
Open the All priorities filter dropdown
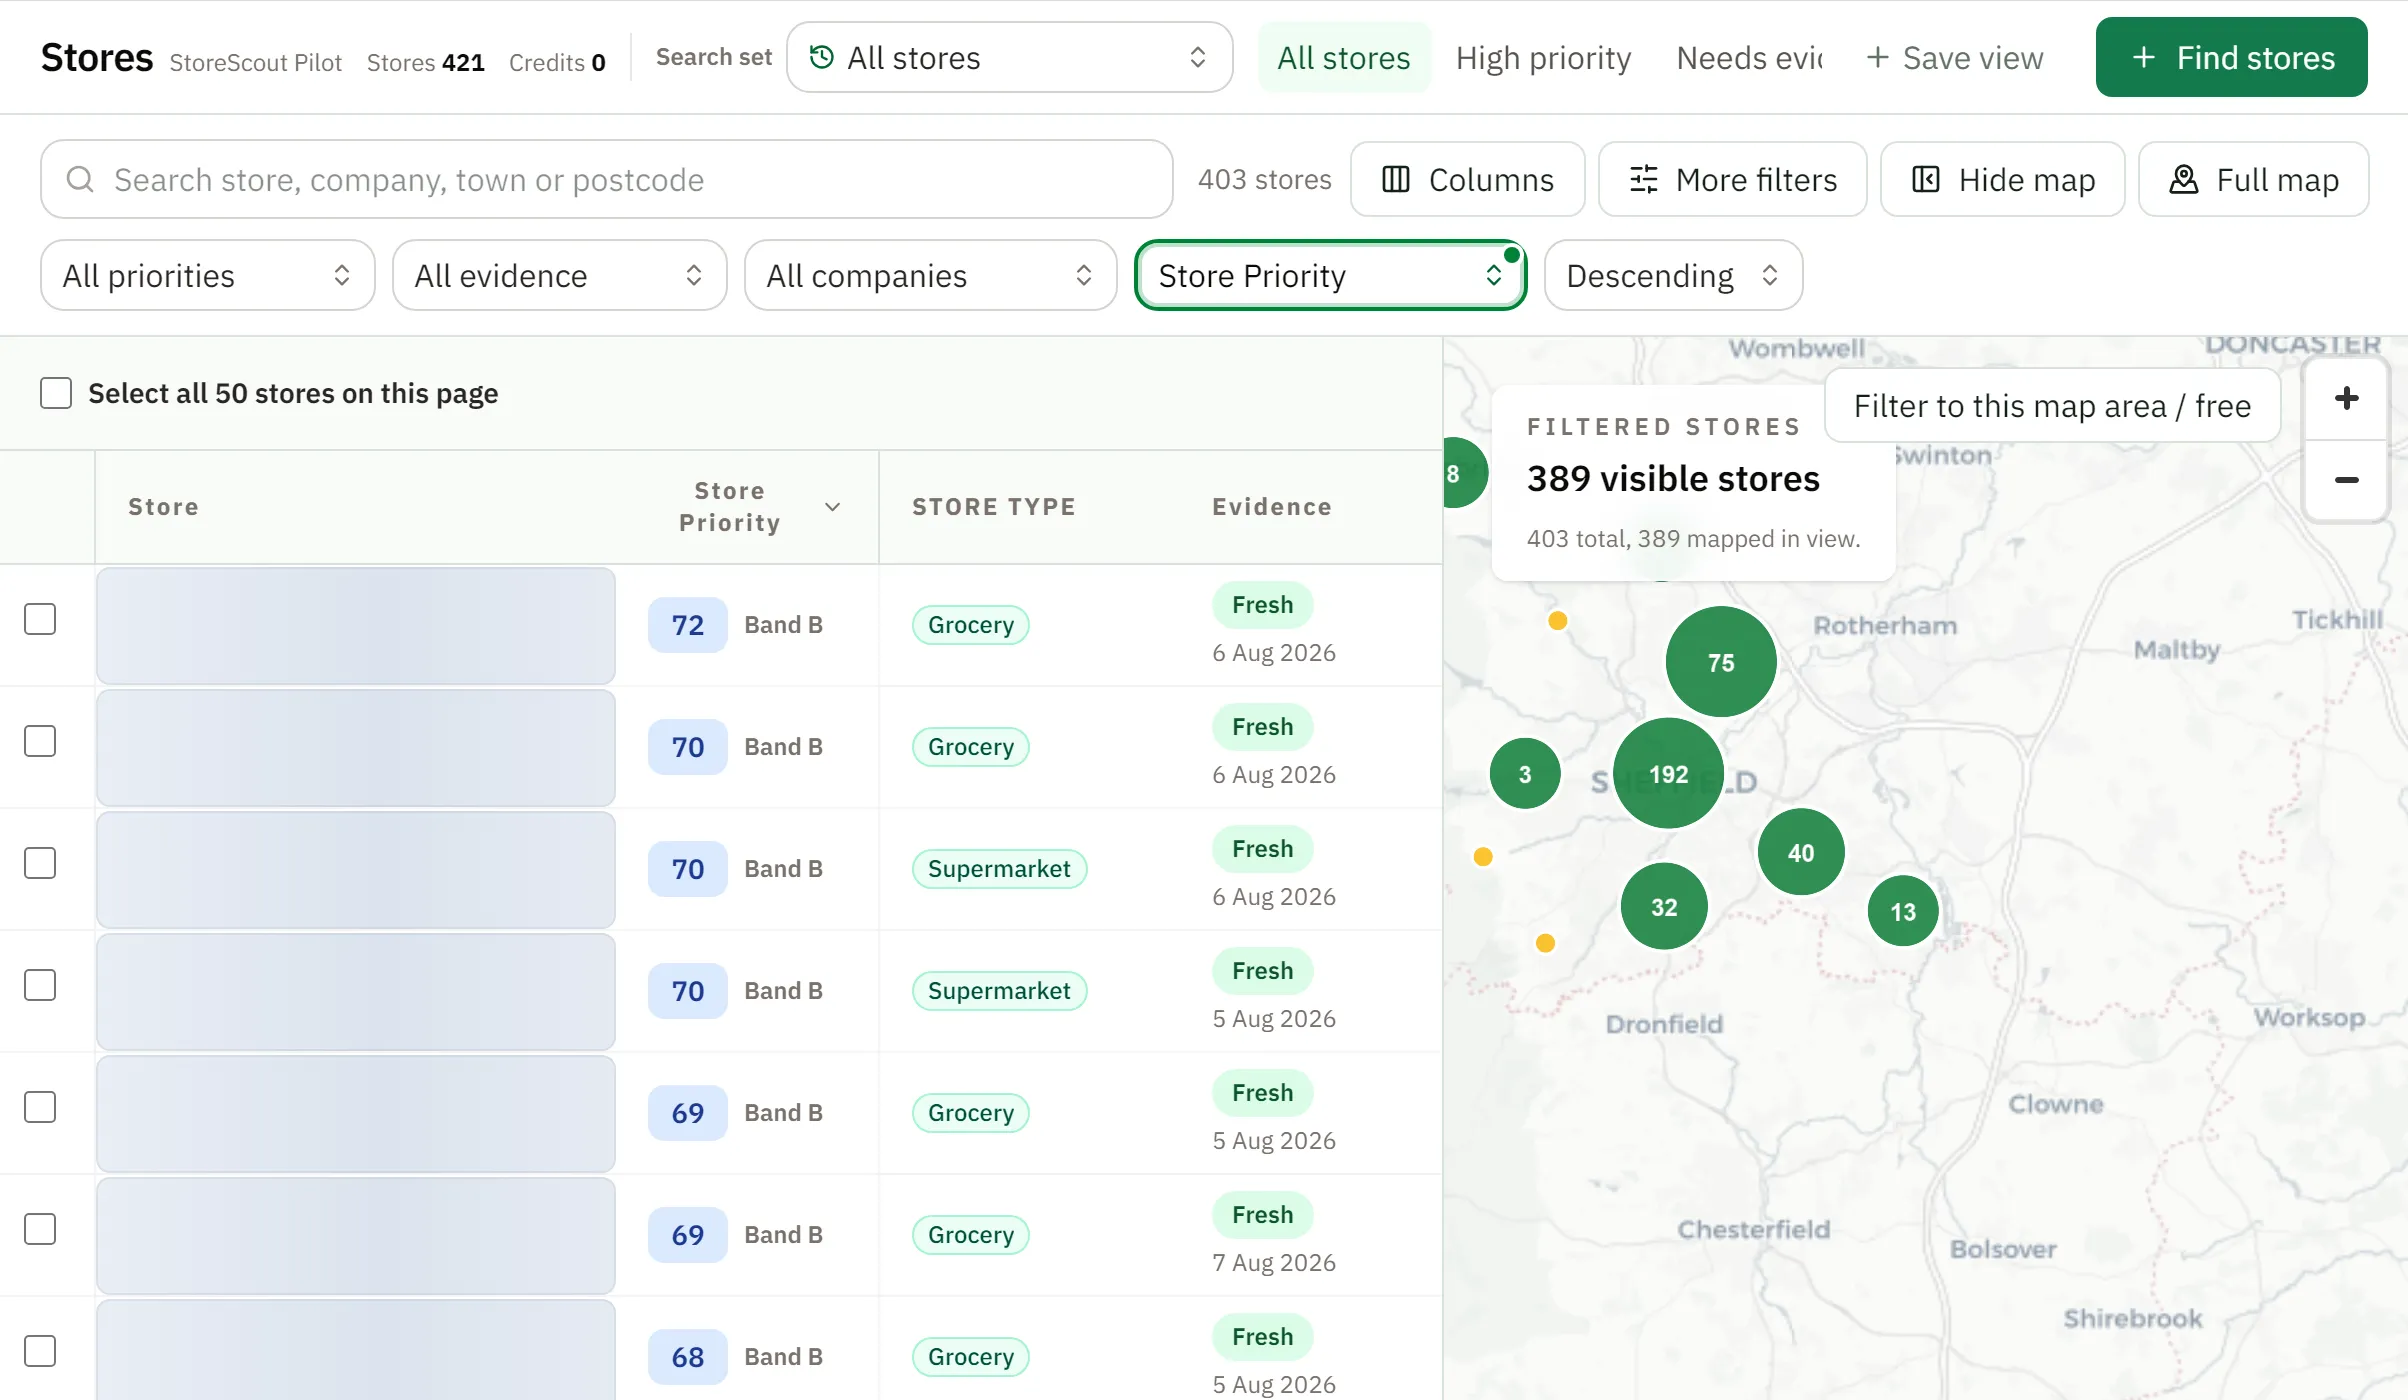pos(207,275)
